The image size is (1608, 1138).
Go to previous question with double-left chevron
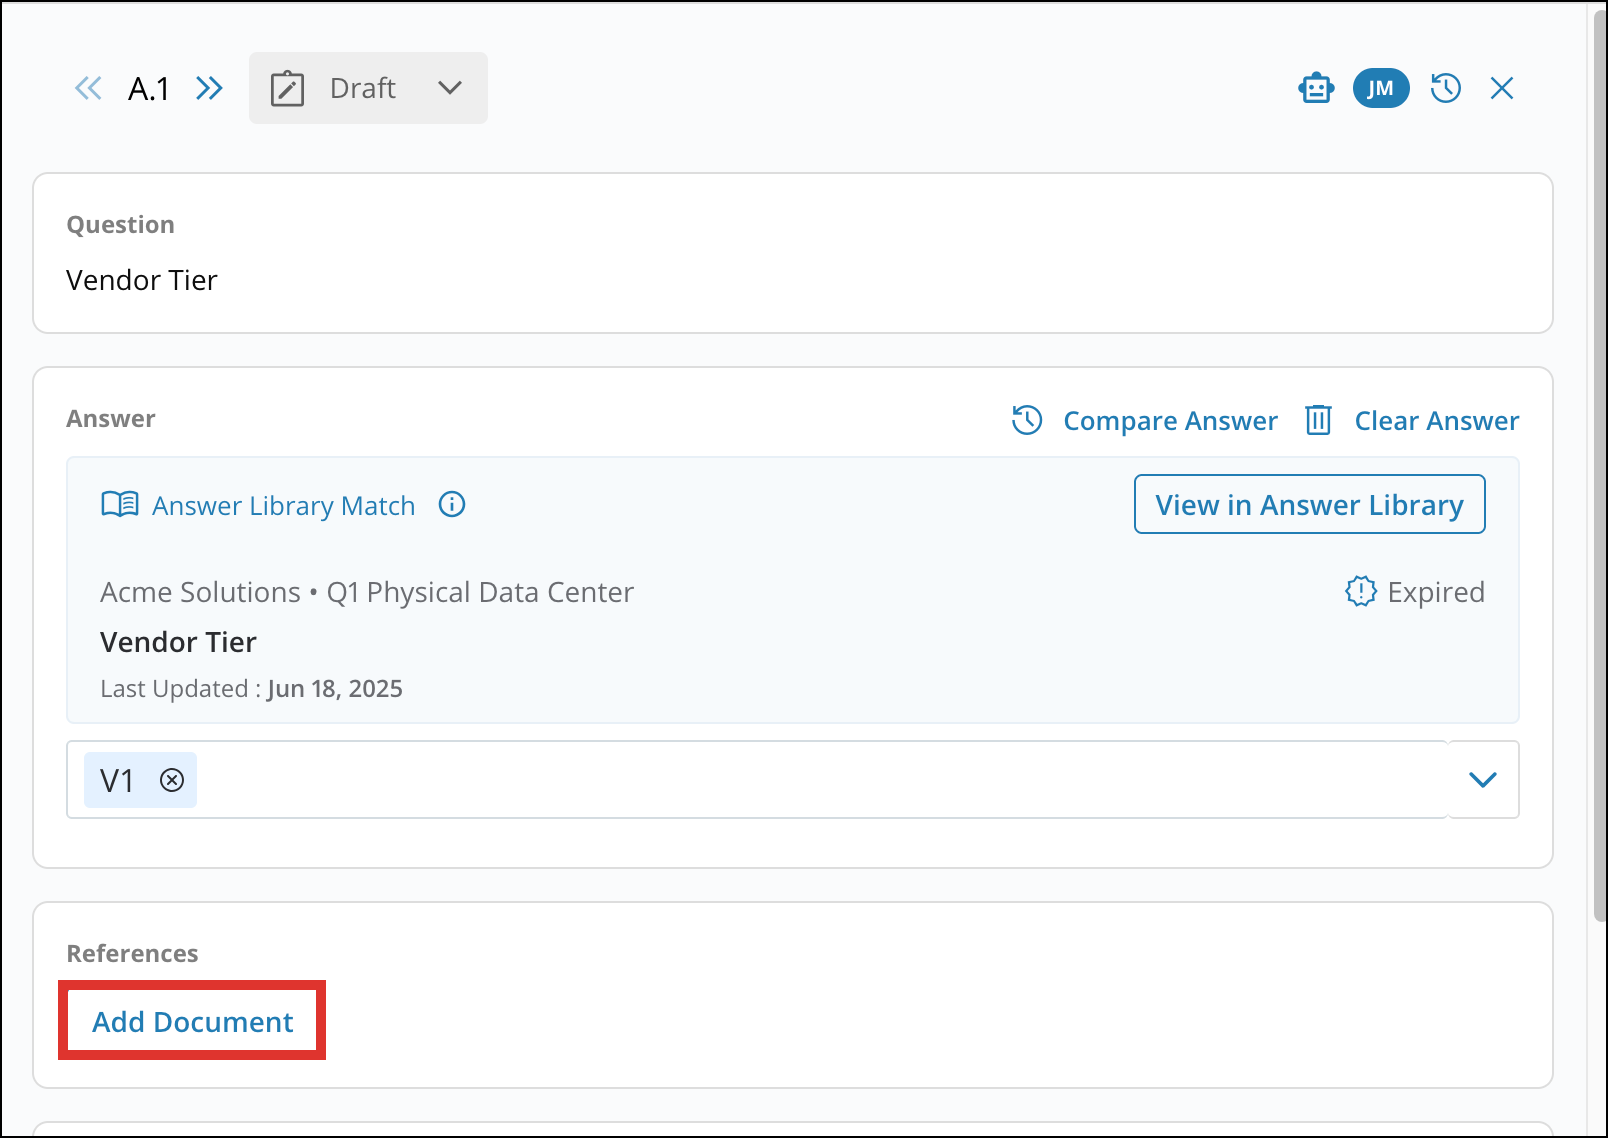click(88, 88)
